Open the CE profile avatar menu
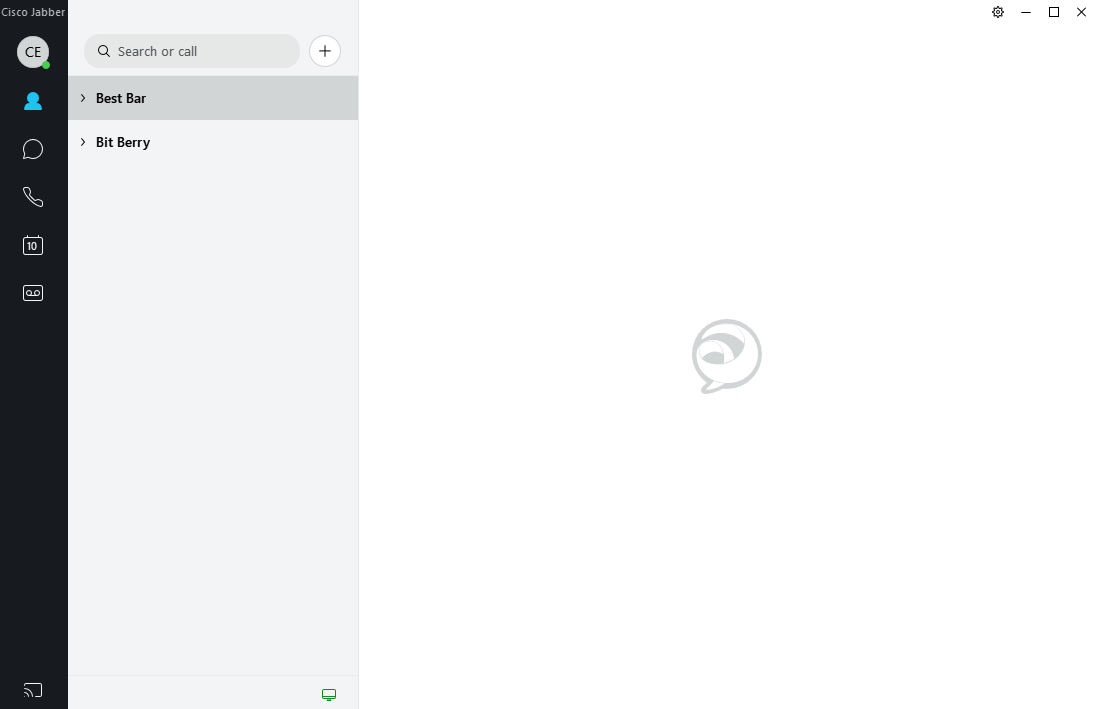The image size is (1093, 709). tap(33, 52)
